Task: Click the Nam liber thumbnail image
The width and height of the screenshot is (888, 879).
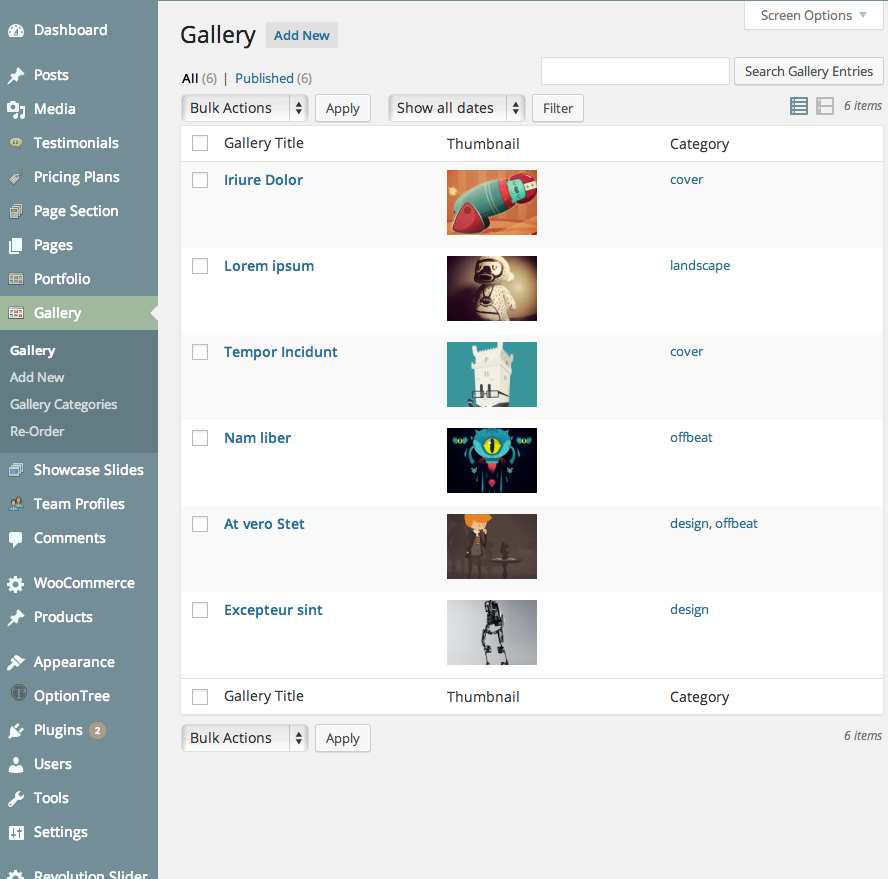Action: coord(491,460)
